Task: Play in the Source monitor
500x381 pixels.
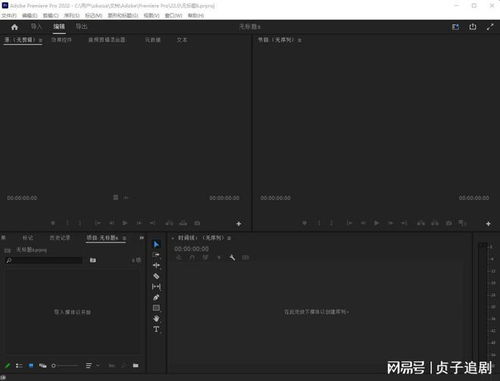Action: [125, 223]
